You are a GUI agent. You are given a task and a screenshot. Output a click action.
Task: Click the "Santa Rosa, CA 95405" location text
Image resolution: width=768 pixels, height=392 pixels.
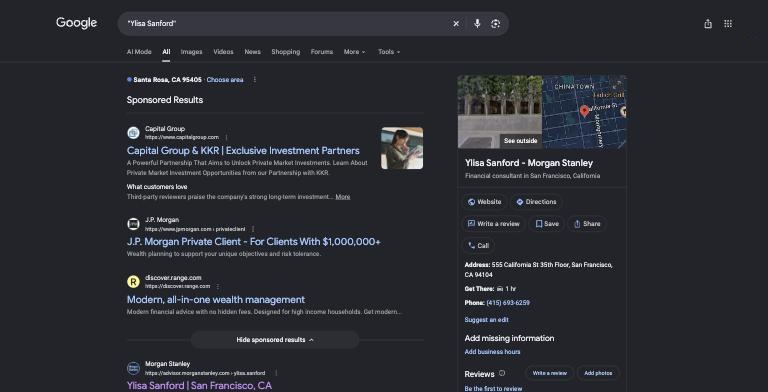[x=167, y=79]
